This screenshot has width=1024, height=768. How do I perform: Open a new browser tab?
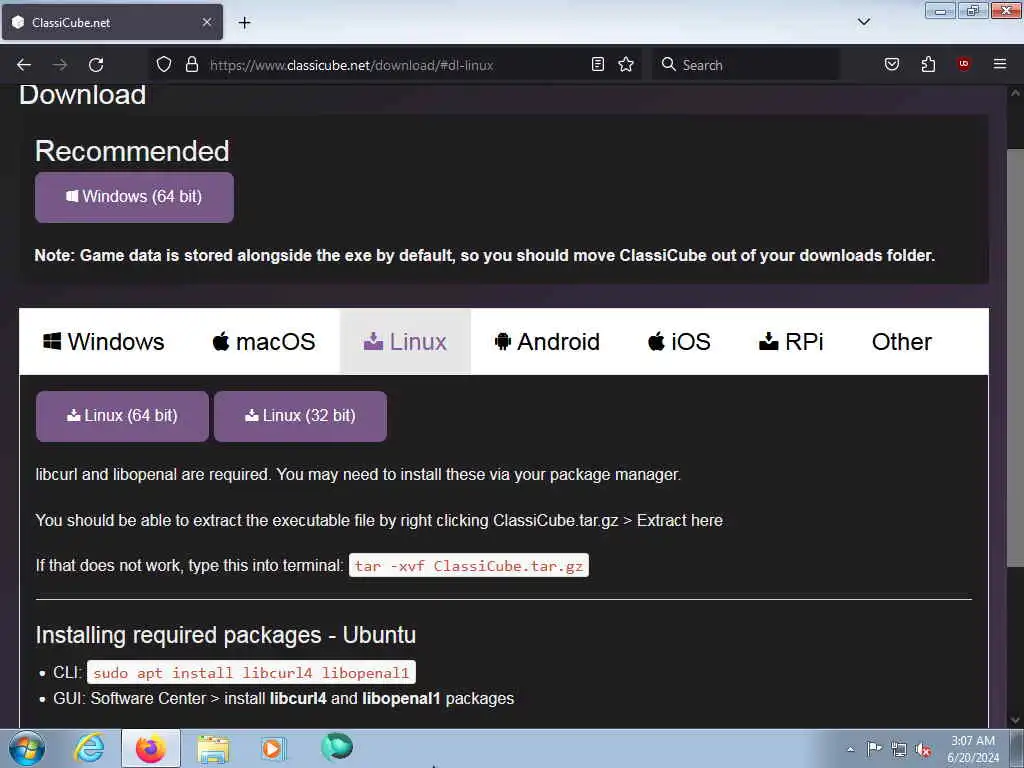[244, 23]
